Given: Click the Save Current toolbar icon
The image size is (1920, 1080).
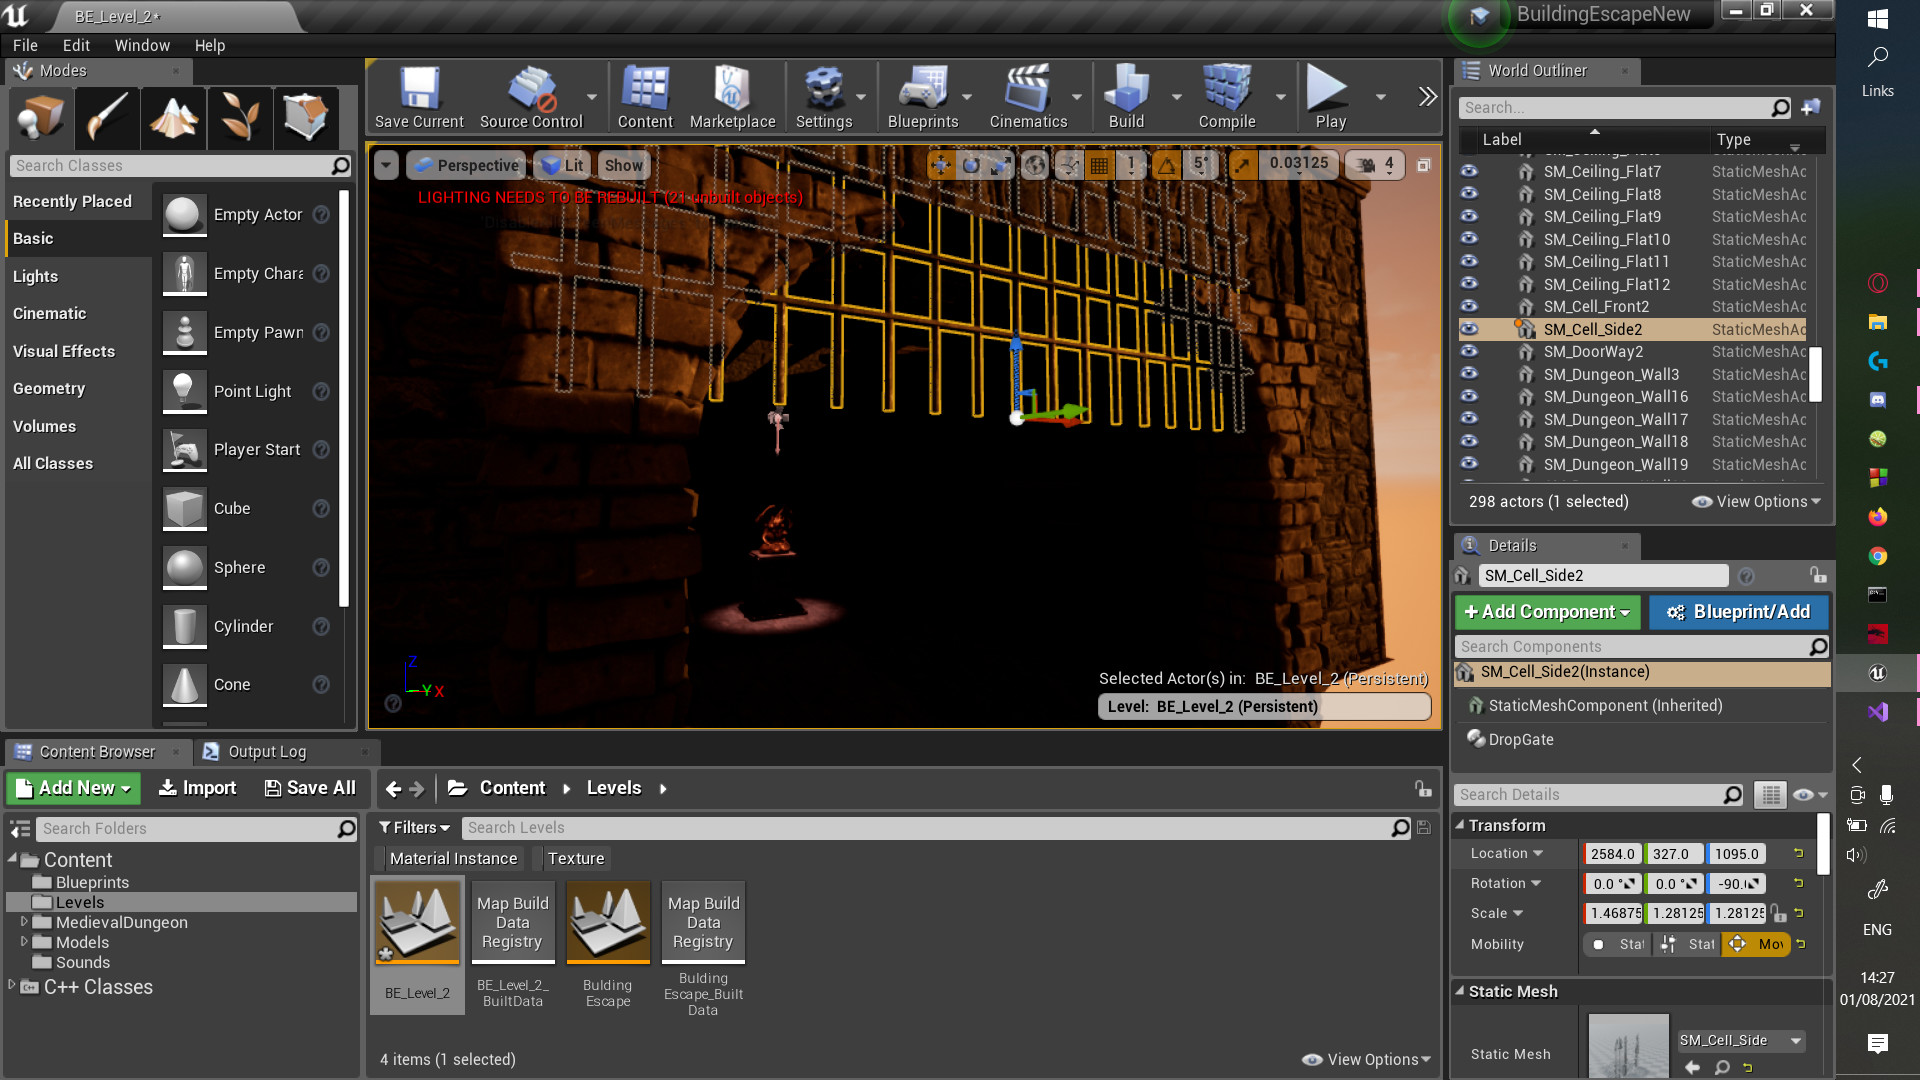Looking at the screenshot, I should point(419,92).
